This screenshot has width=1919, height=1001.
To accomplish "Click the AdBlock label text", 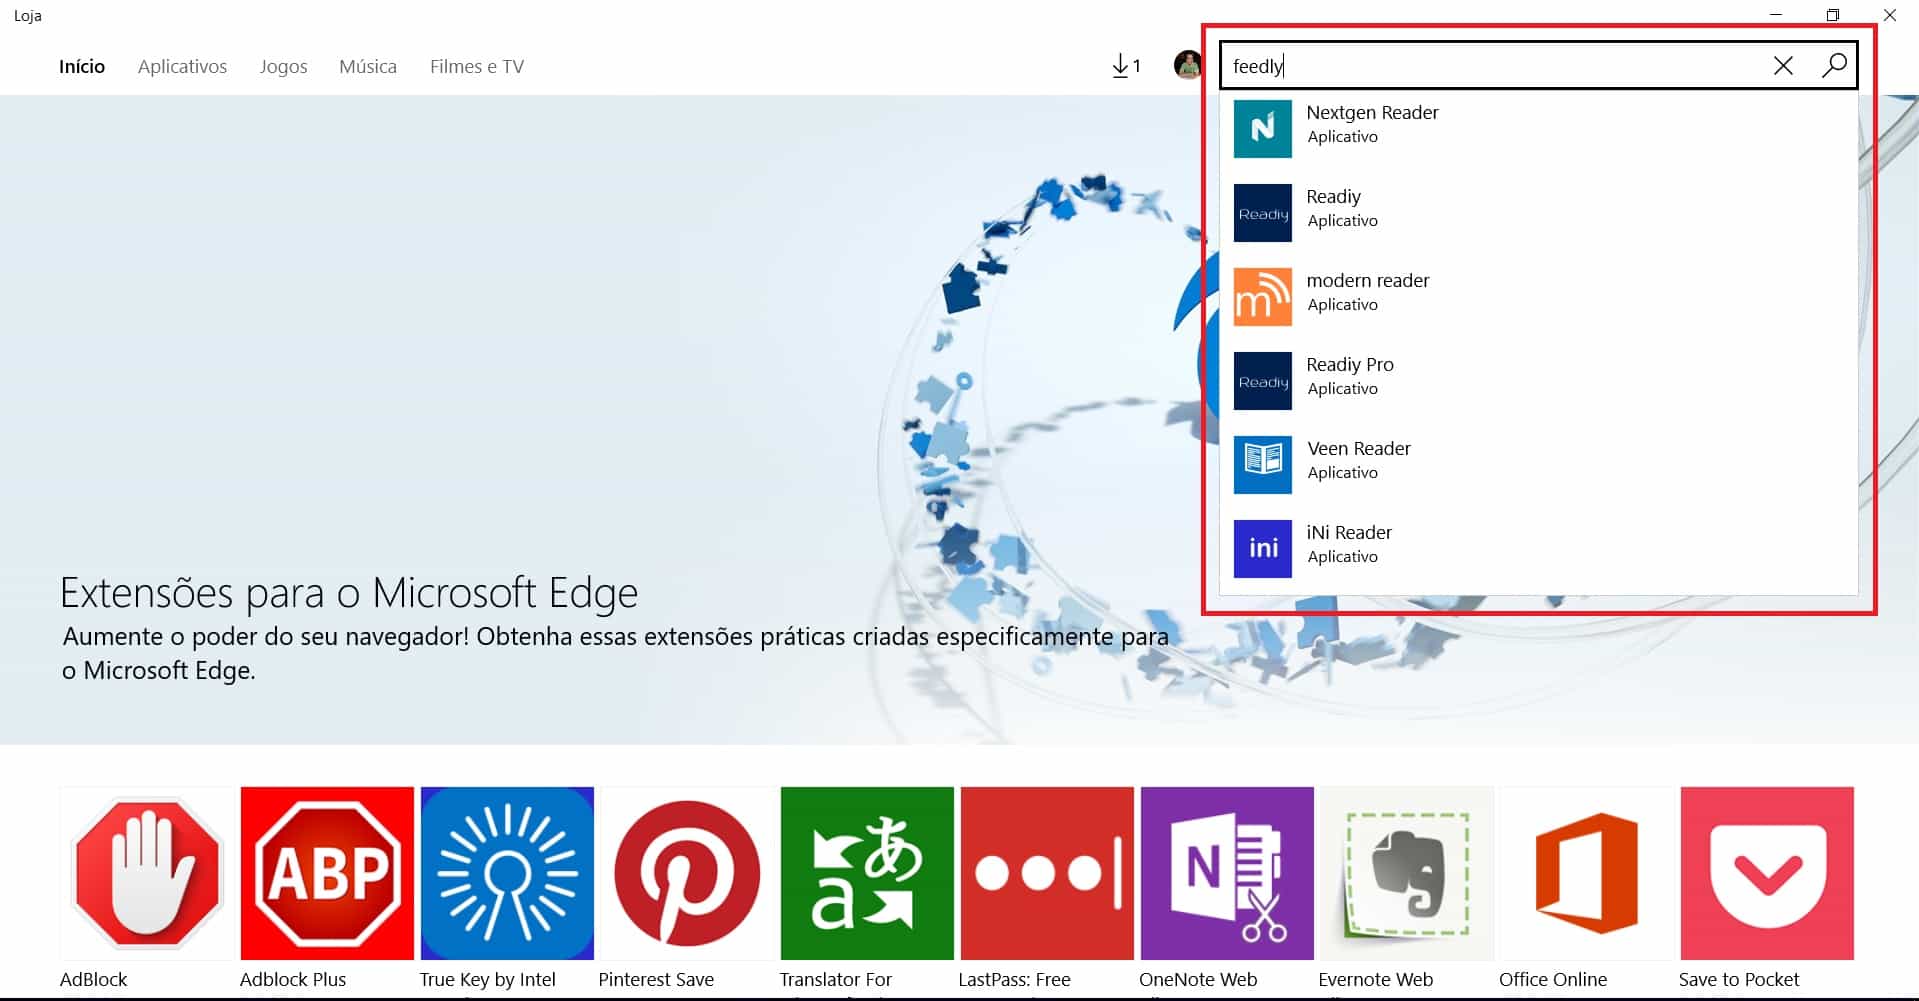I will coord(94,979).
